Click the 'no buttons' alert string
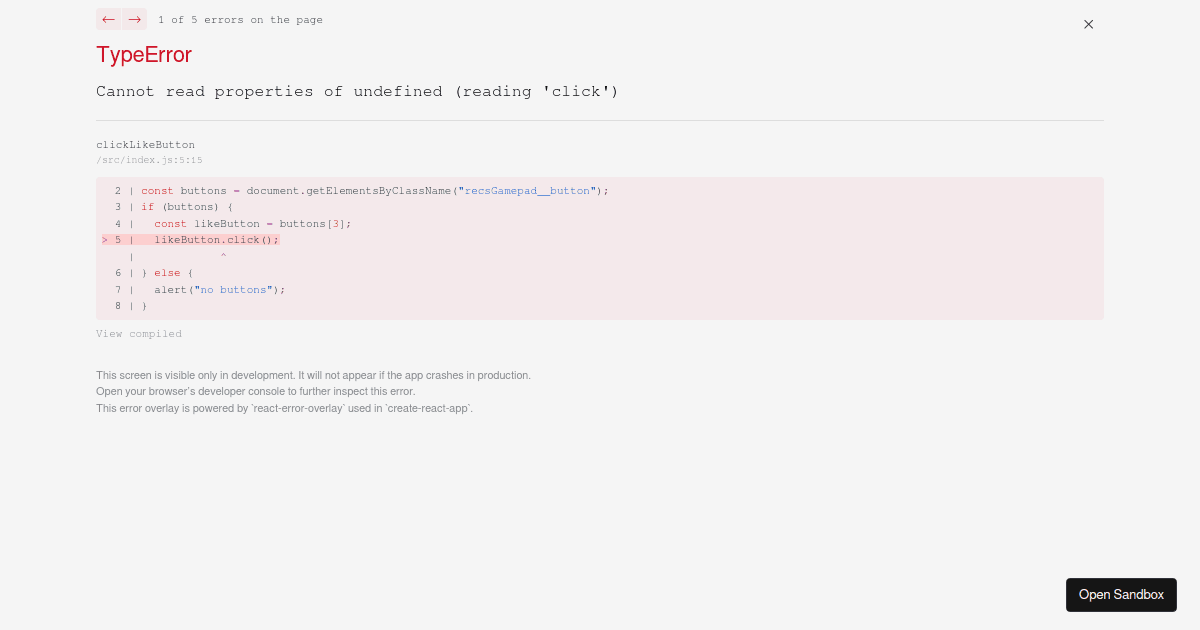 click(233, 290)
